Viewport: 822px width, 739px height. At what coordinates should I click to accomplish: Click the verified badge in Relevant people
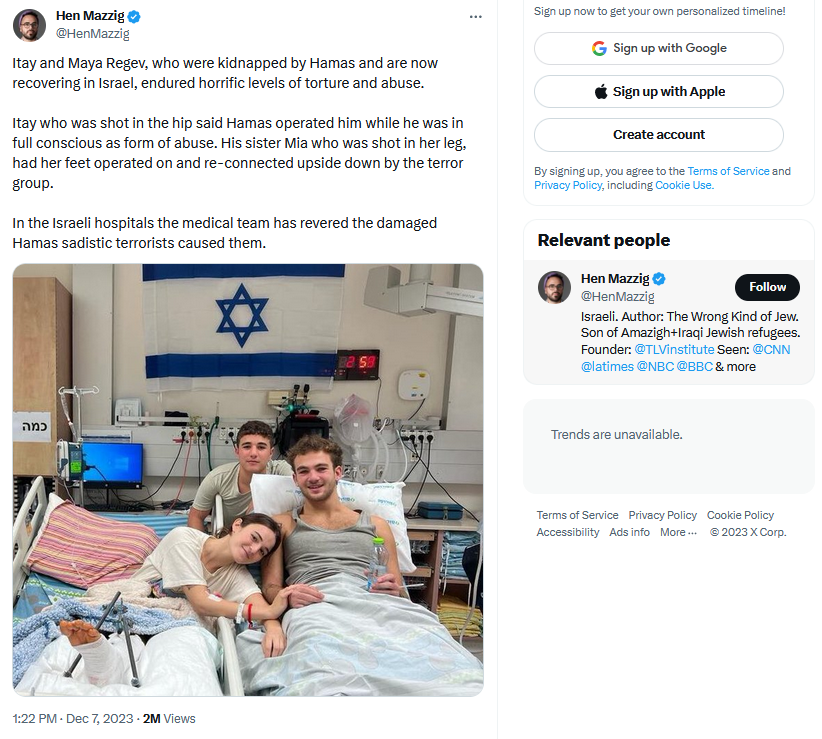click(x=660, y=278)
